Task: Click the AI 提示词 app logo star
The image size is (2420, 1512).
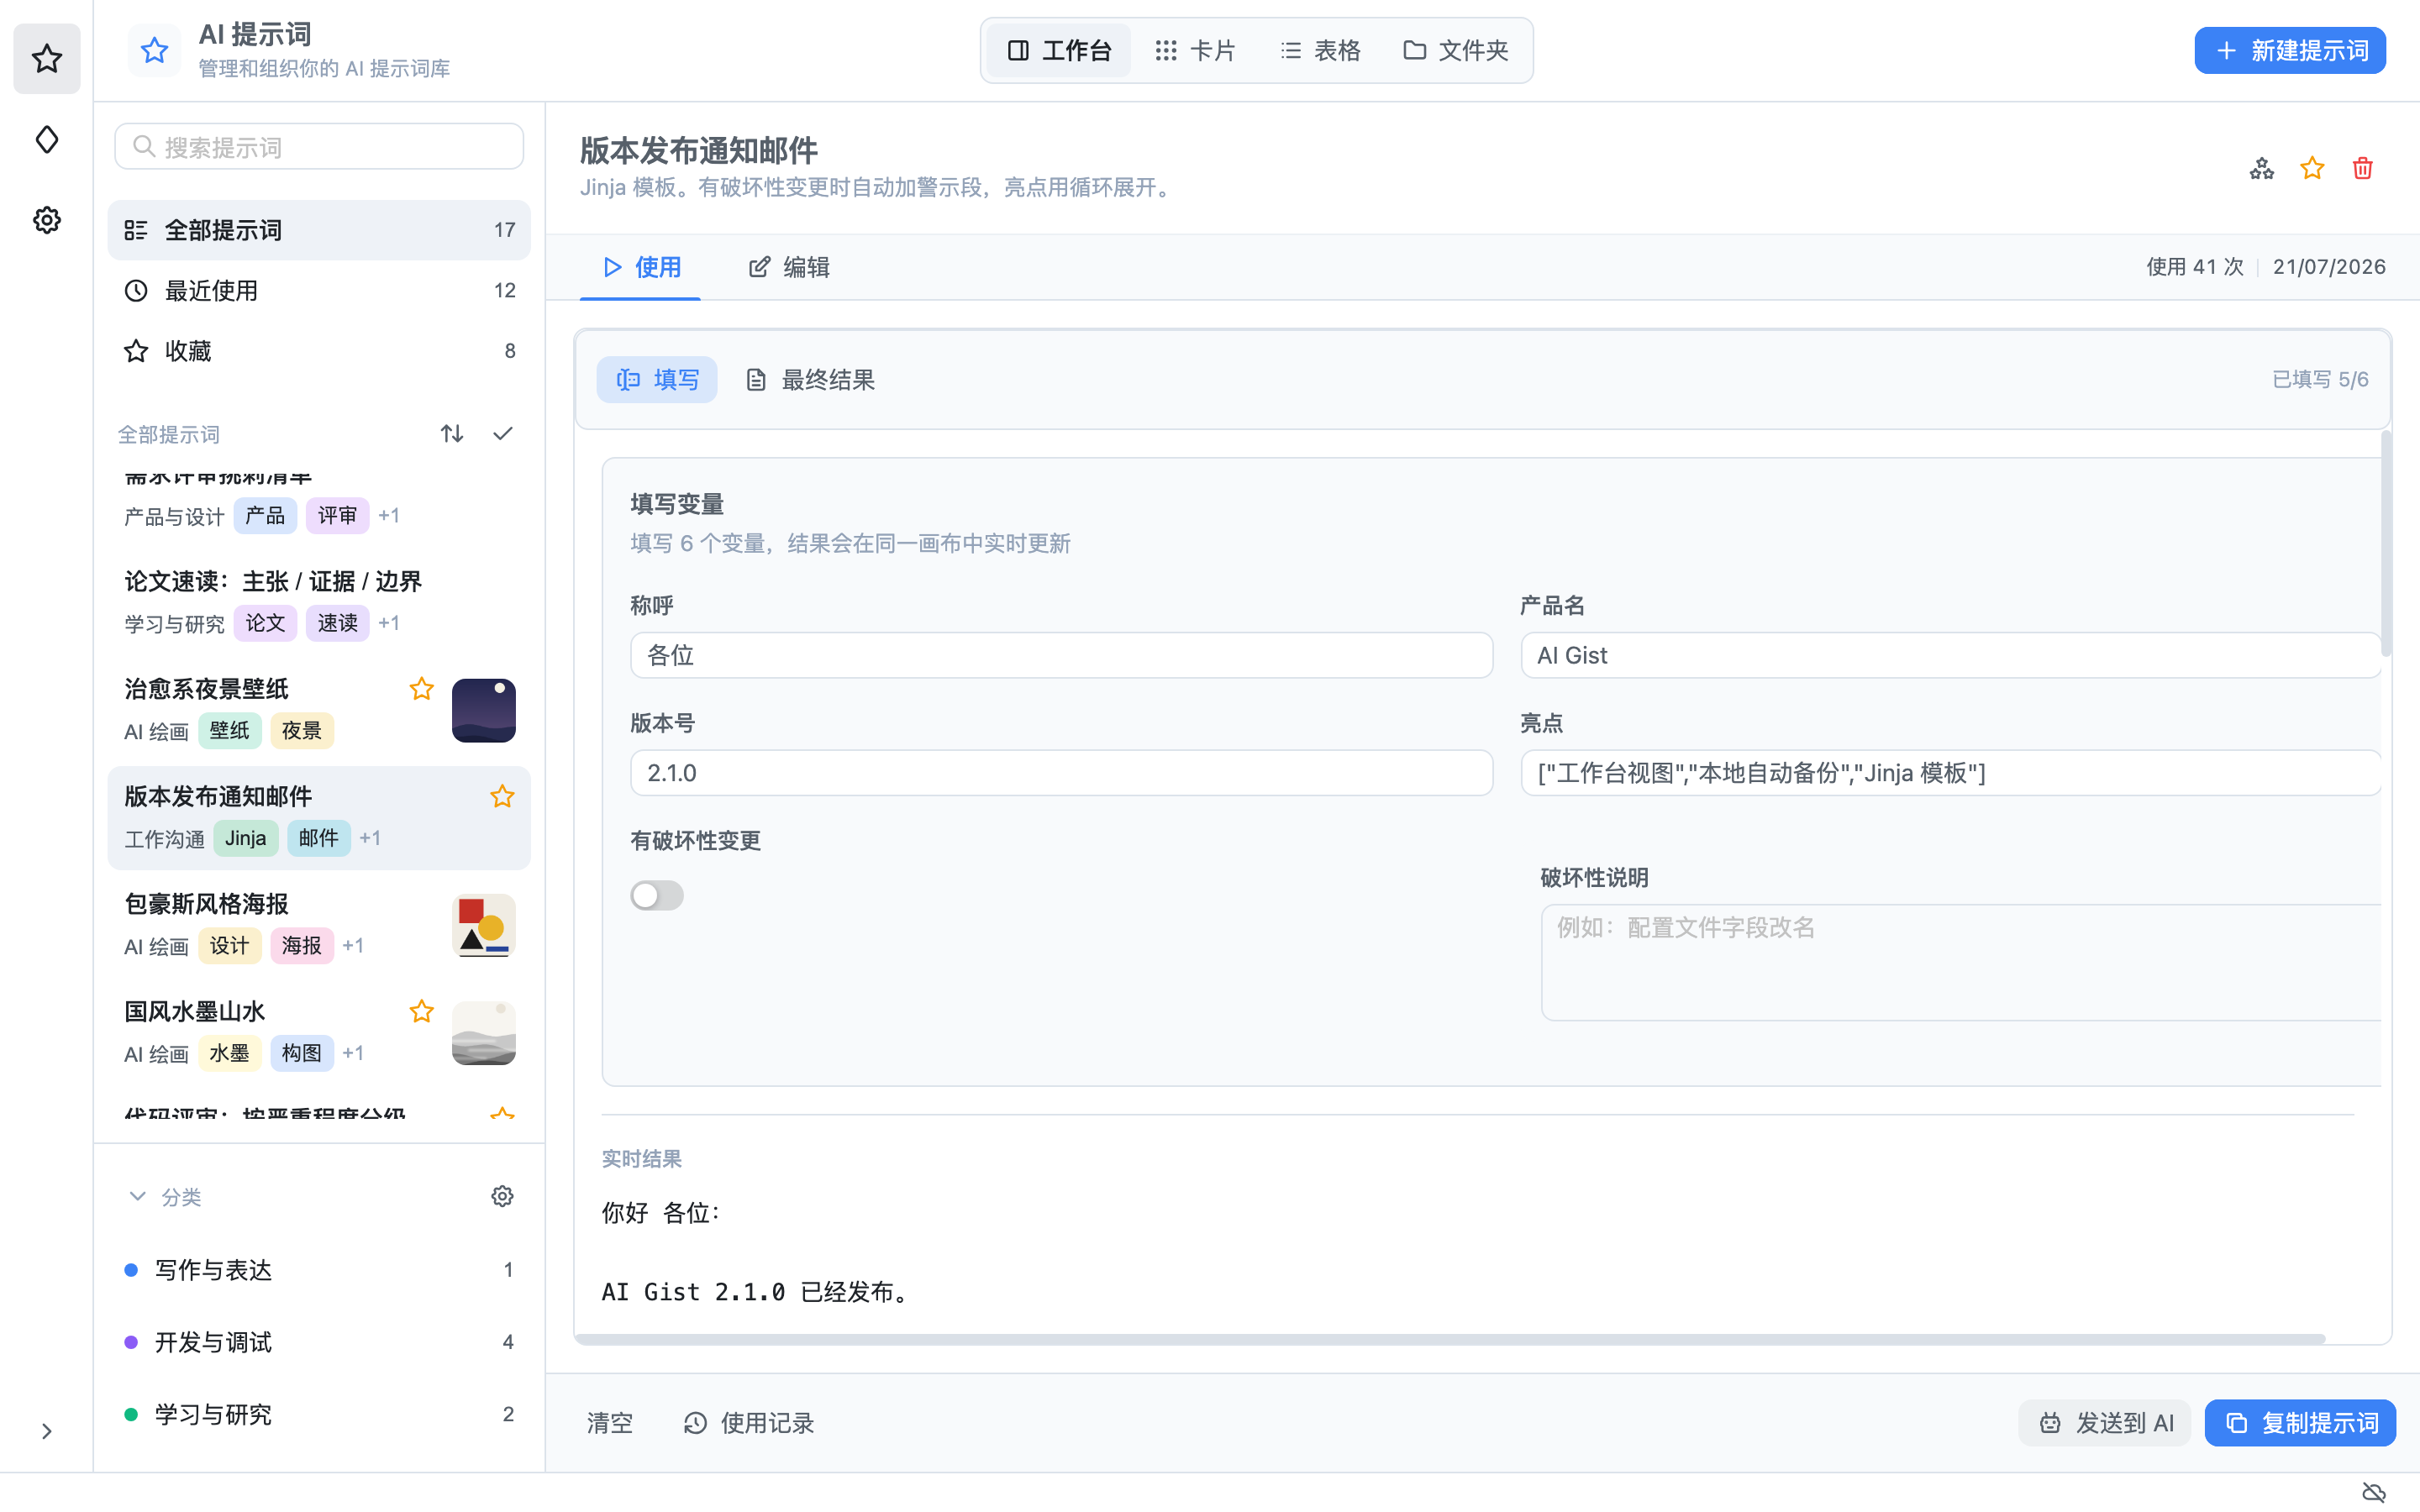Action: [x=154, y=50]
